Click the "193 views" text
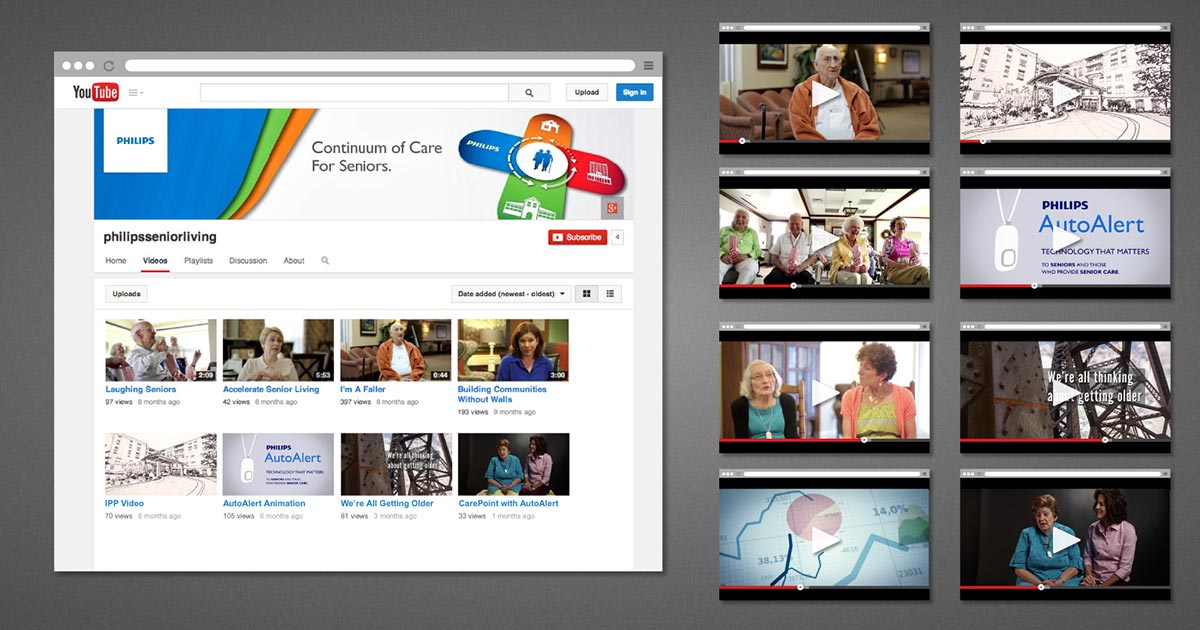 point(474,412)
